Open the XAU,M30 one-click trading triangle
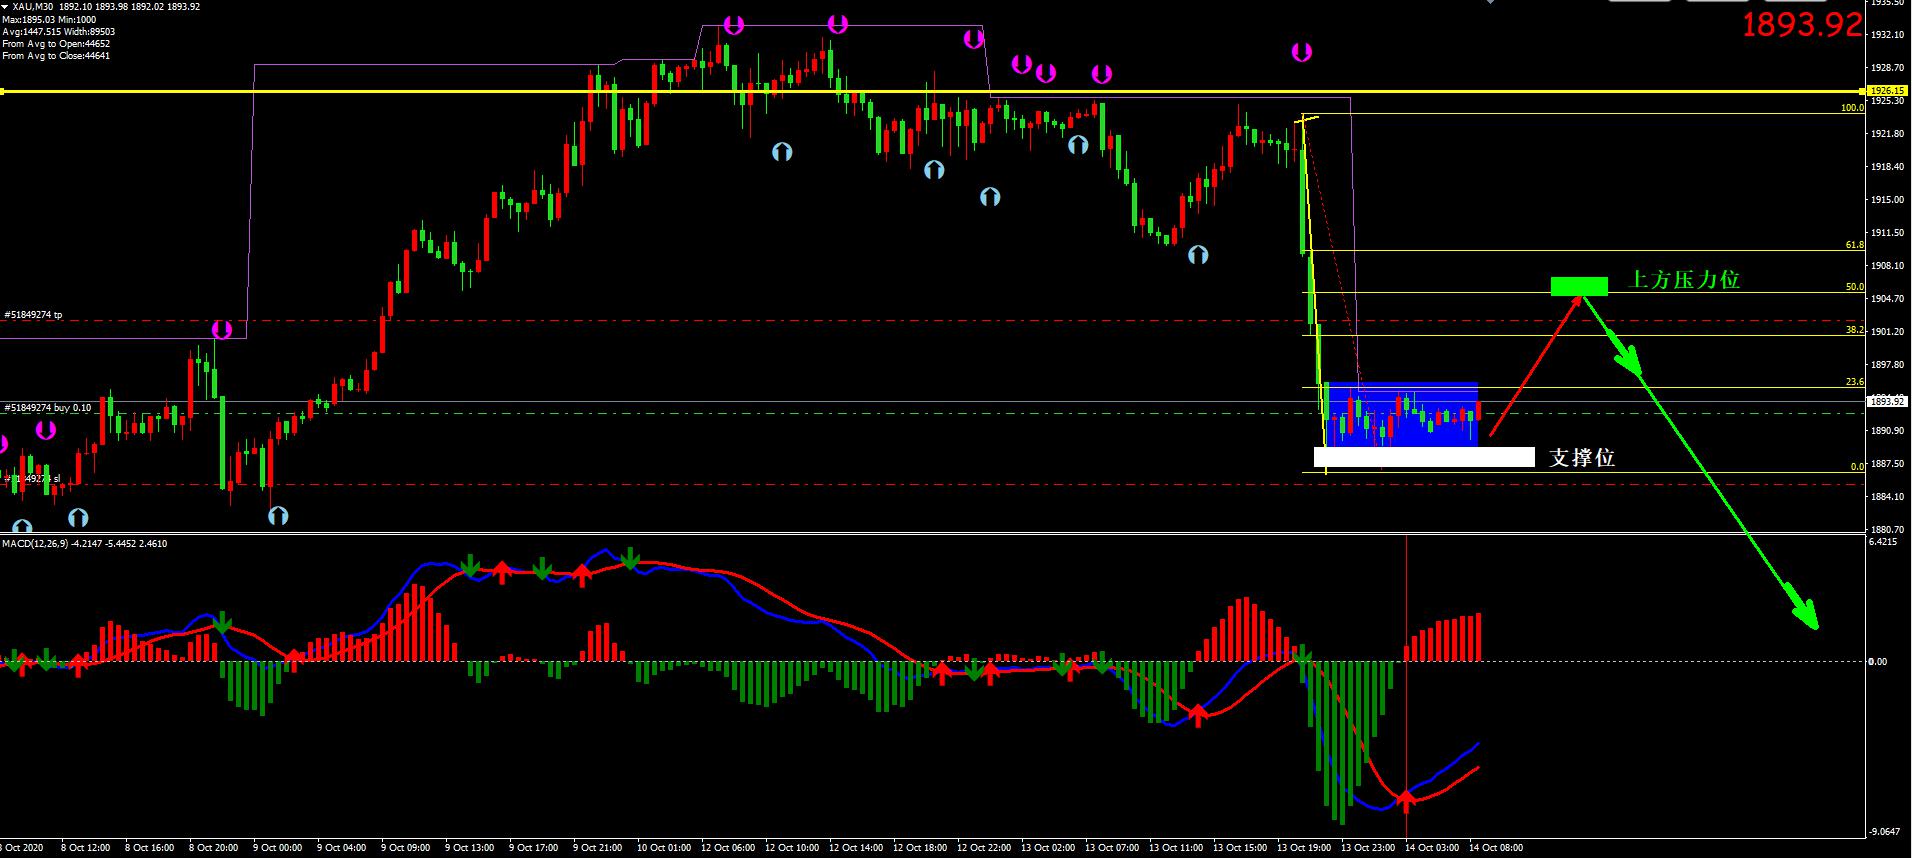The width and height of the screenshot is (1912, 858). [x=5, y=7]
